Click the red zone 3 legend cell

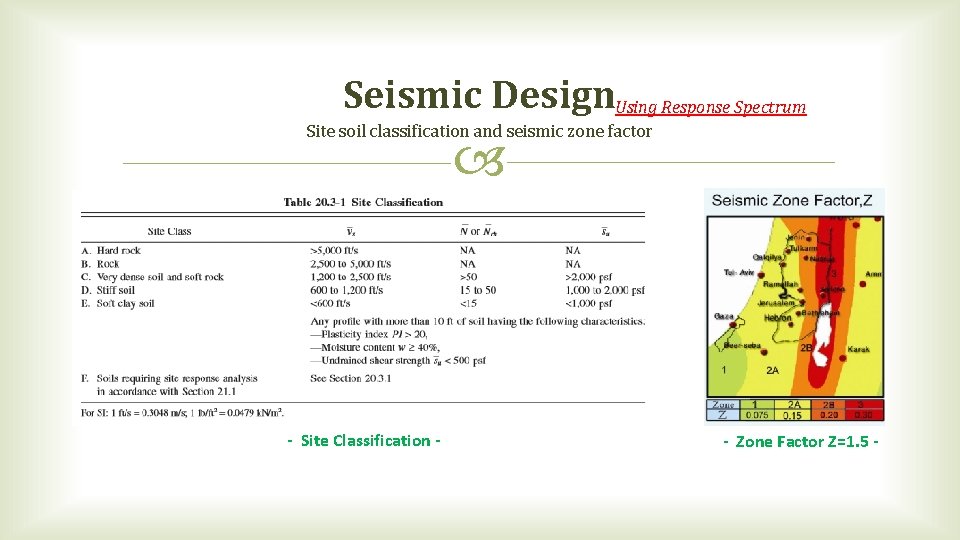(864, 405)
